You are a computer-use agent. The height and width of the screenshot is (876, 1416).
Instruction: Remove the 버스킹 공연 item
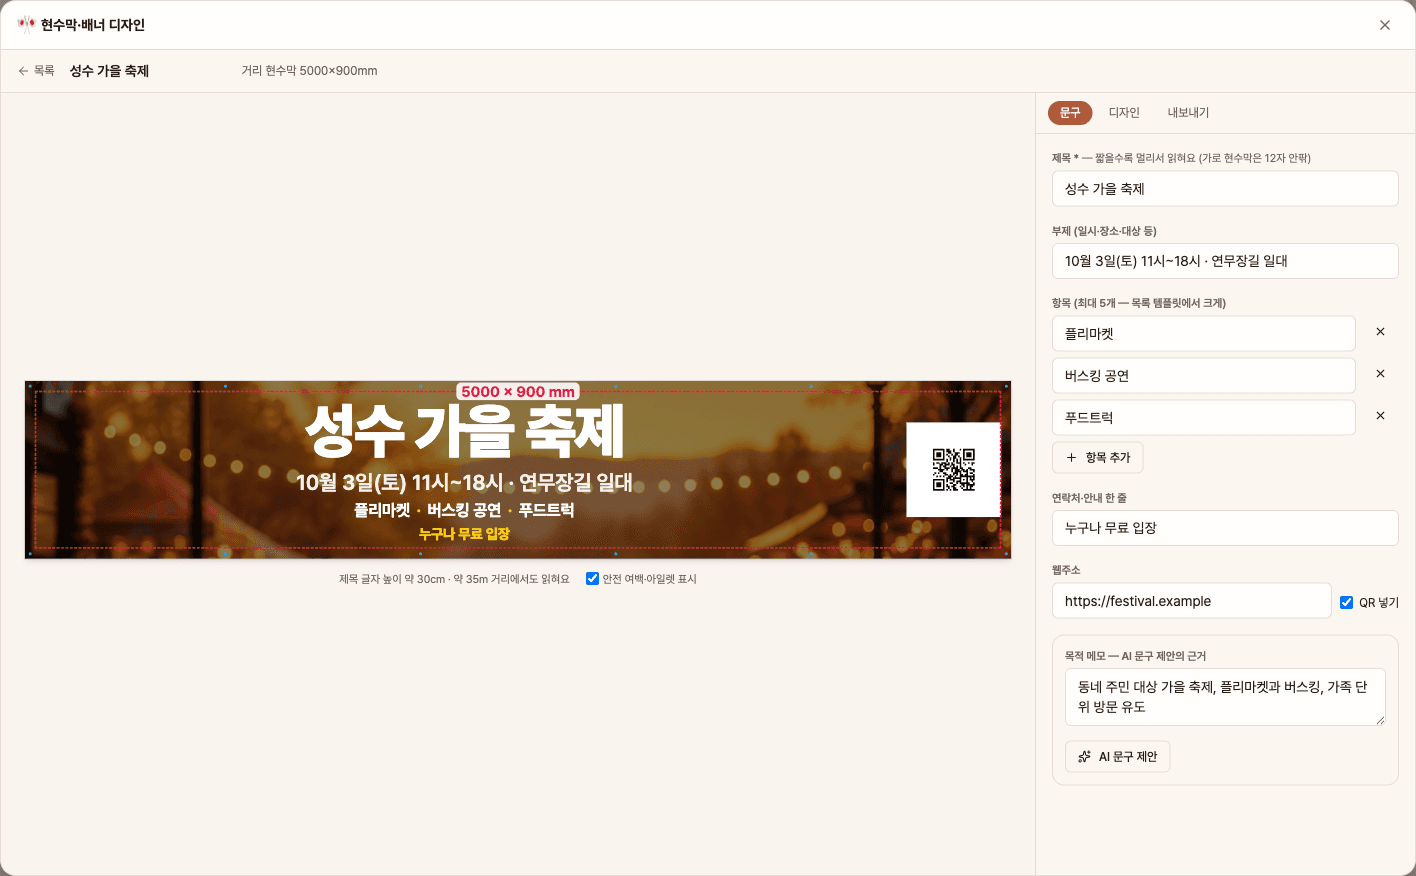[1380, 374]
